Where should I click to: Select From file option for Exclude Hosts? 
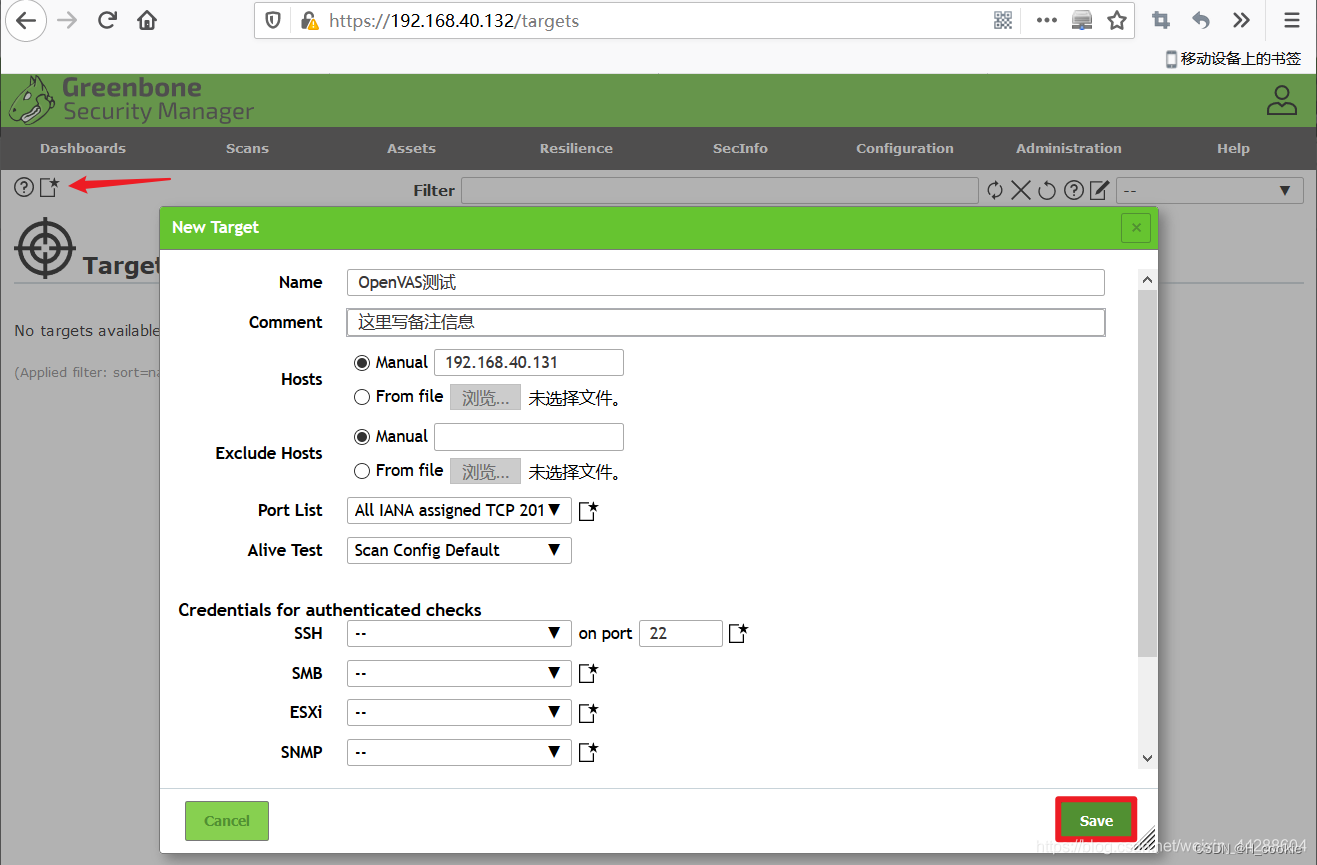pyautogui.click(x=362, y=471)
